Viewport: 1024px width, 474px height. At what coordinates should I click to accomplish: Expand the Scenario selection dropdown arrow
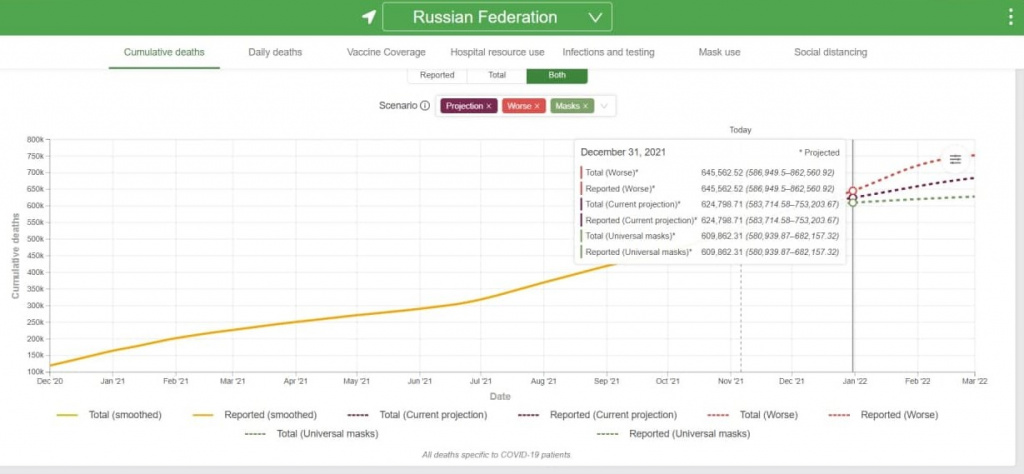coord(604,106)
